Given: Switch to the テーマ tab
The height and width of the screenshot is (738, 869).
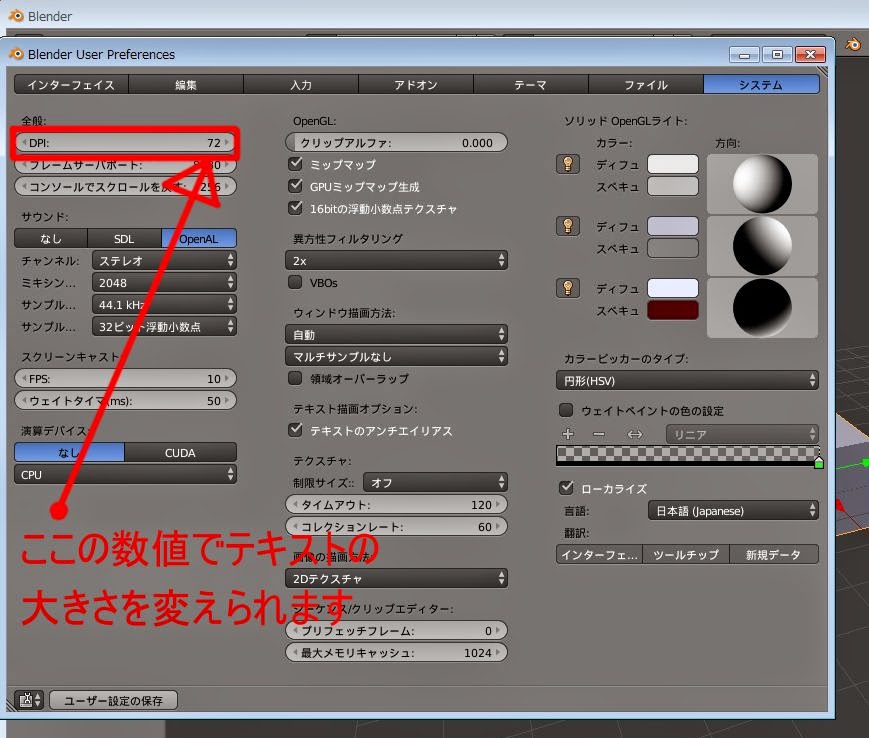Looking at the screenshot, I should 531,85.
